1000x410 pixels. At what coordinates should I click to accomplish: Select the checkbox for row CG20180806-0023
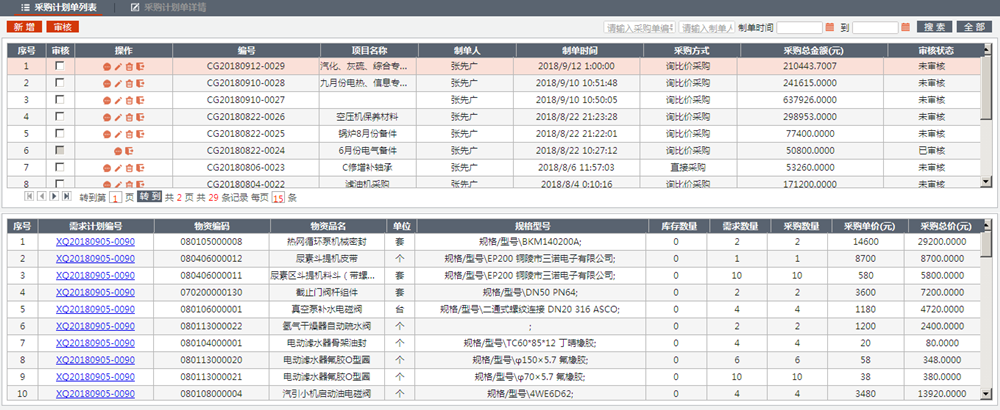60,167
